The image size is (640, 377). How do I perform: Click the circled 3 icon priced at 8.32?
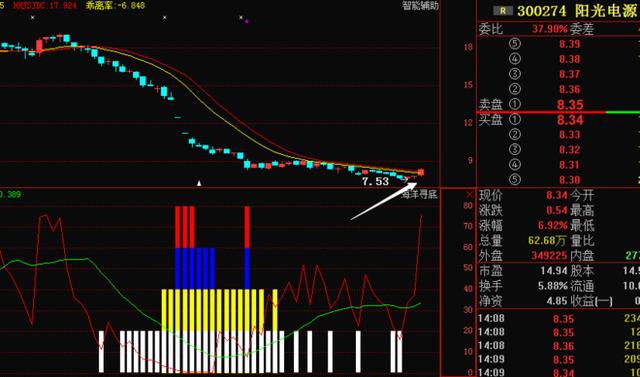(x=516, y=149)
